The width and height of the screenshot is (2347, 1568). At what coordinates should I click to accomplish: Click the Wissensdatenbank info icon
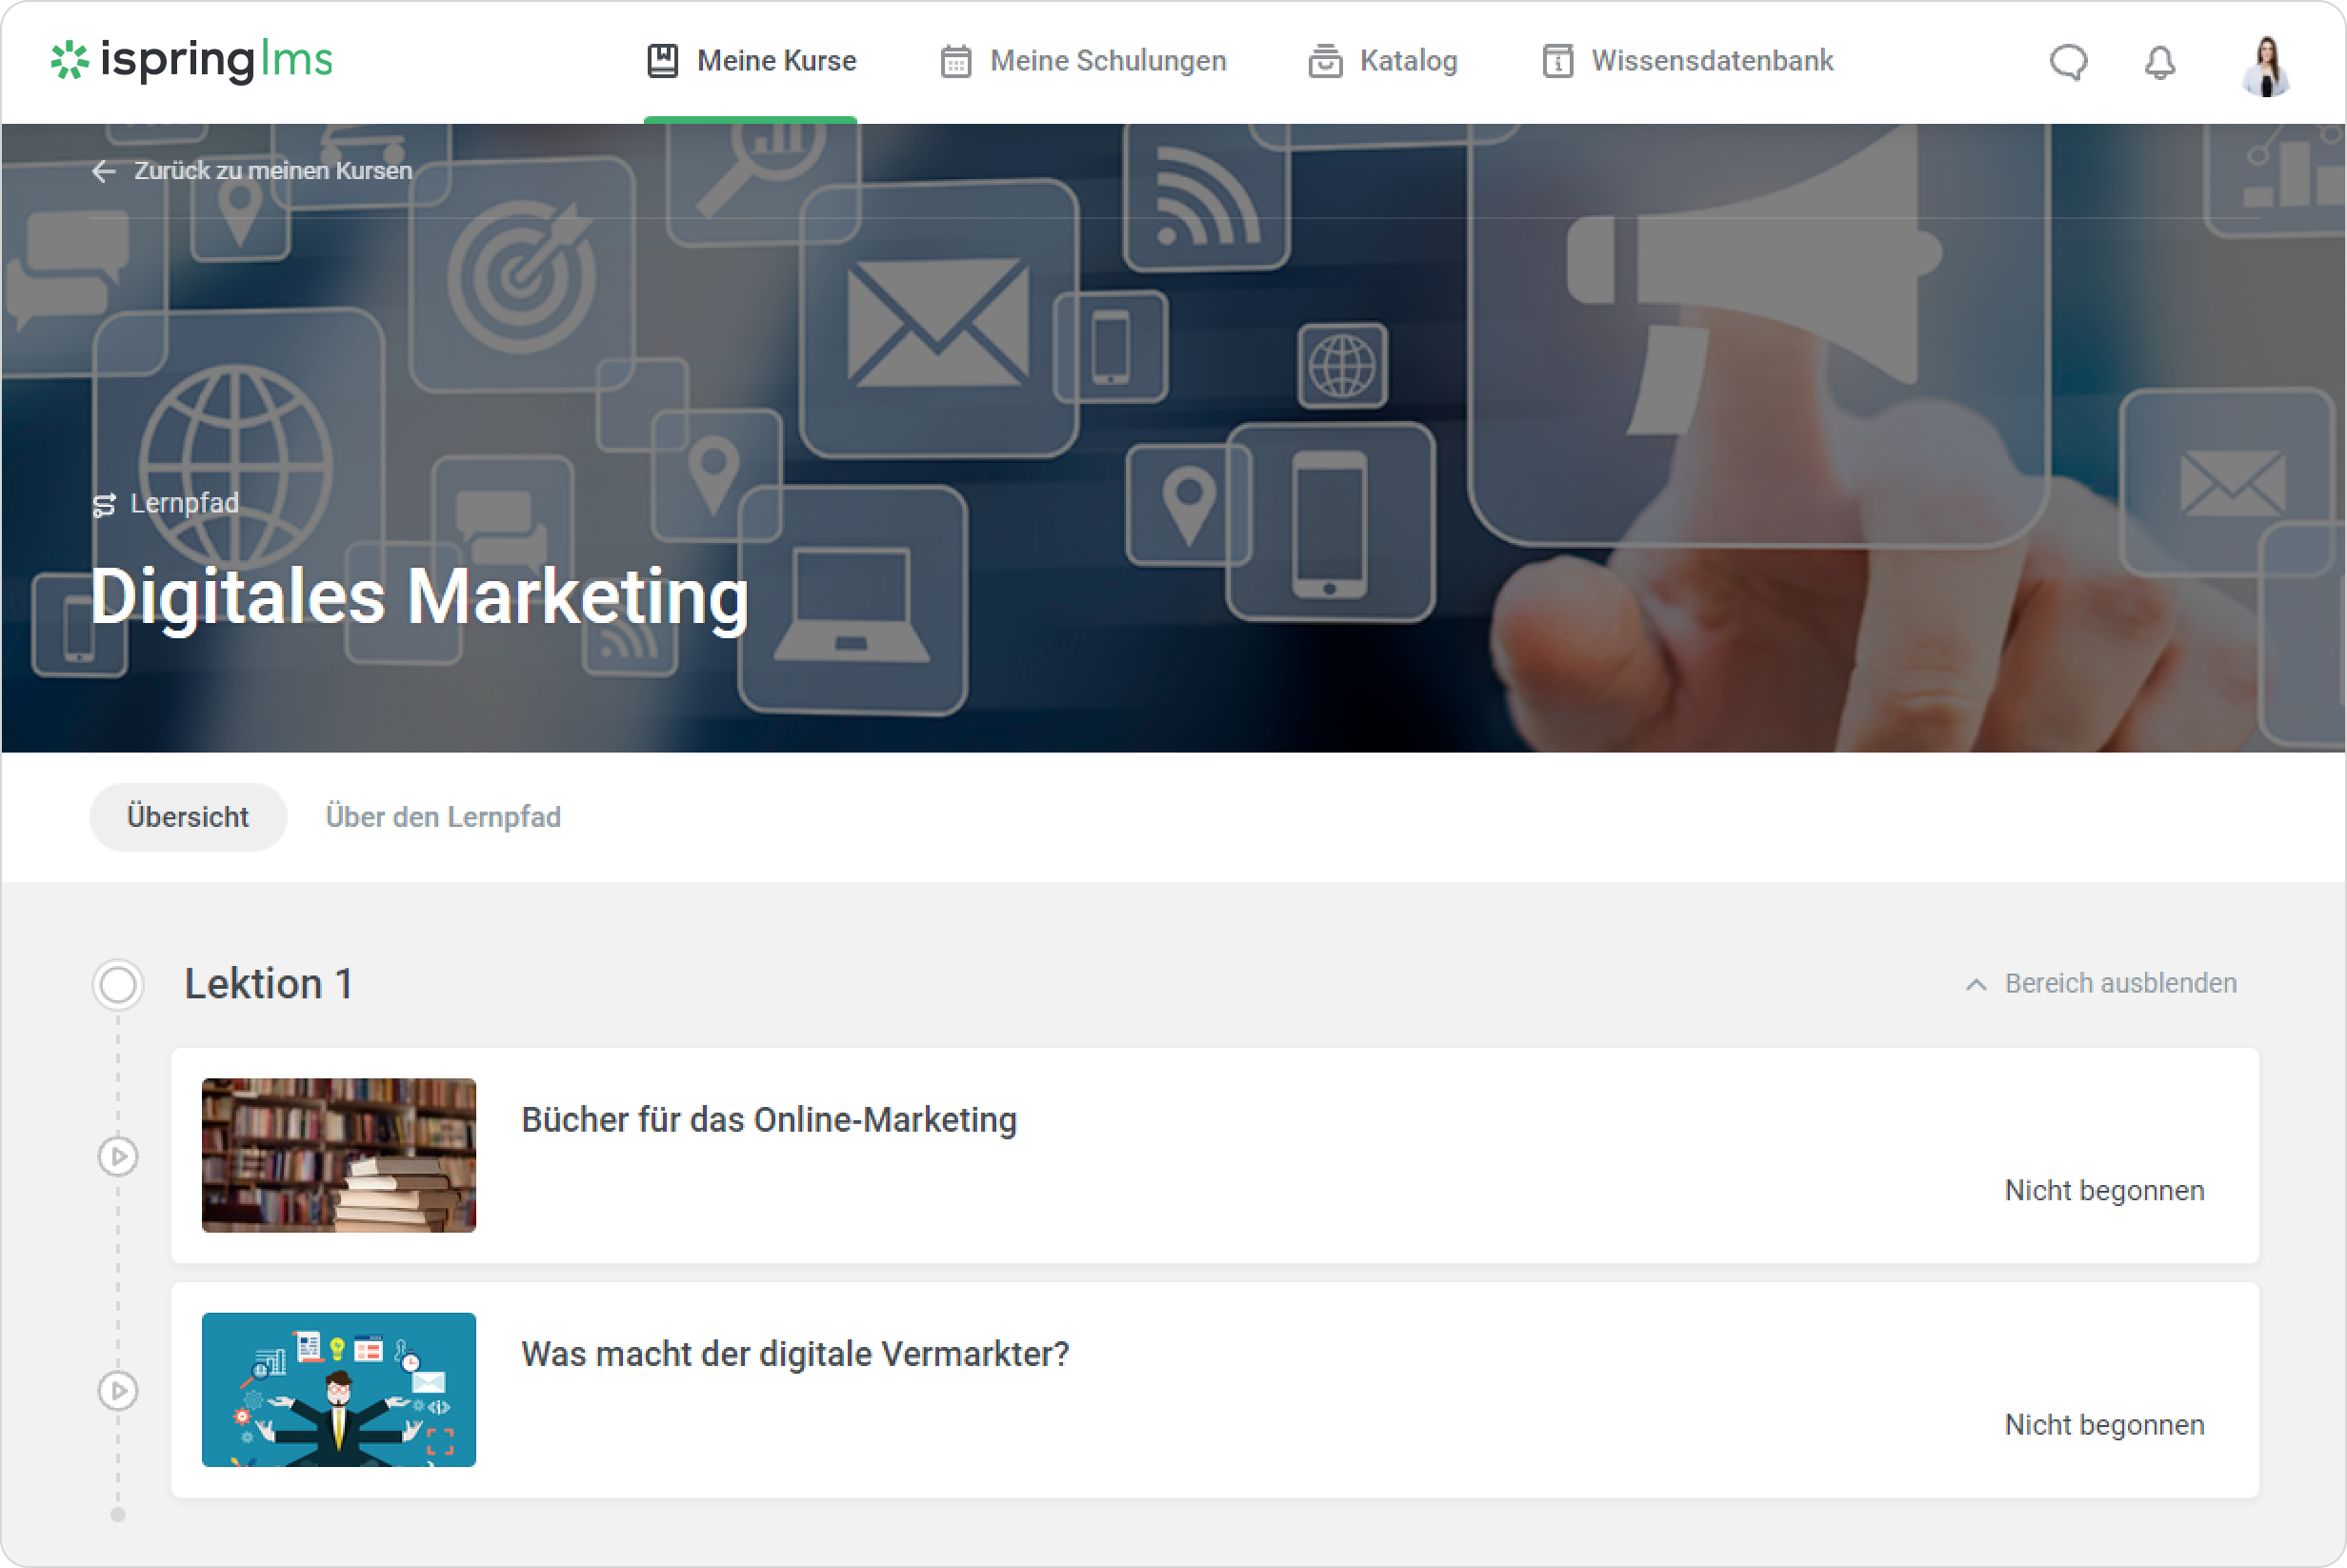click(x=1557, y=62)
